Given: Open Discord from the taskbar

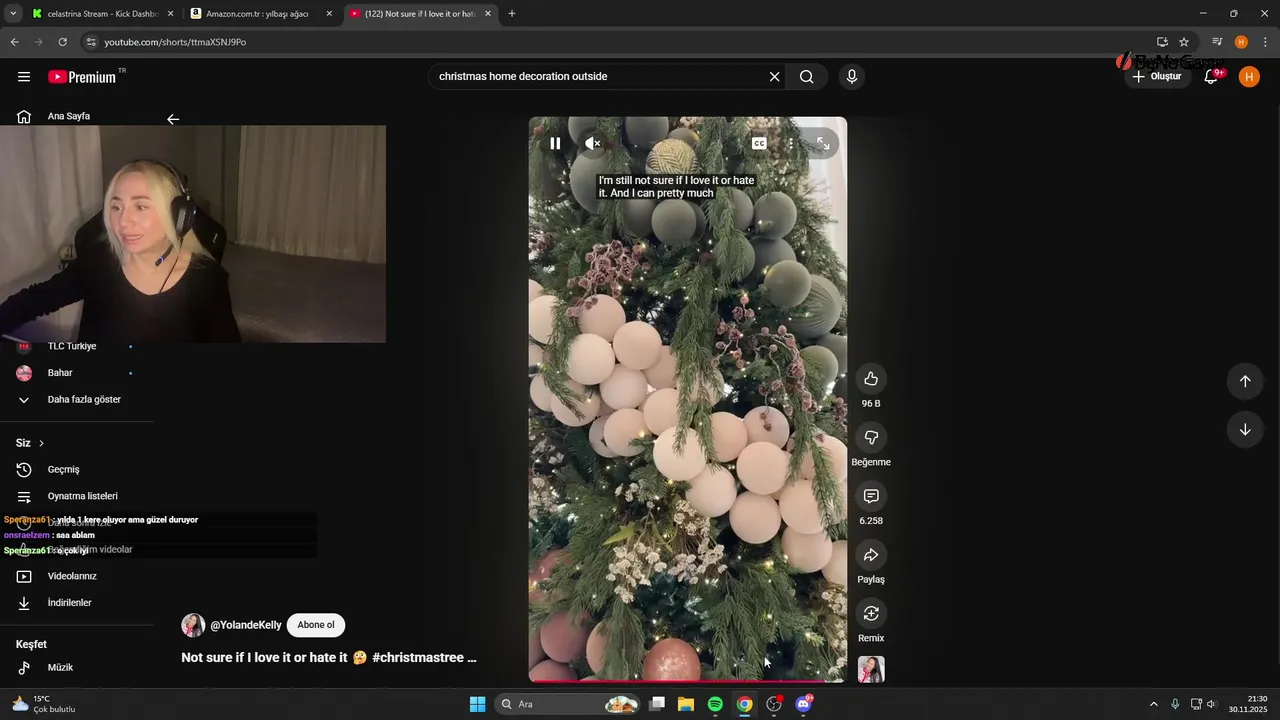Looking at the screenshot, I should [x=803, y=704].
